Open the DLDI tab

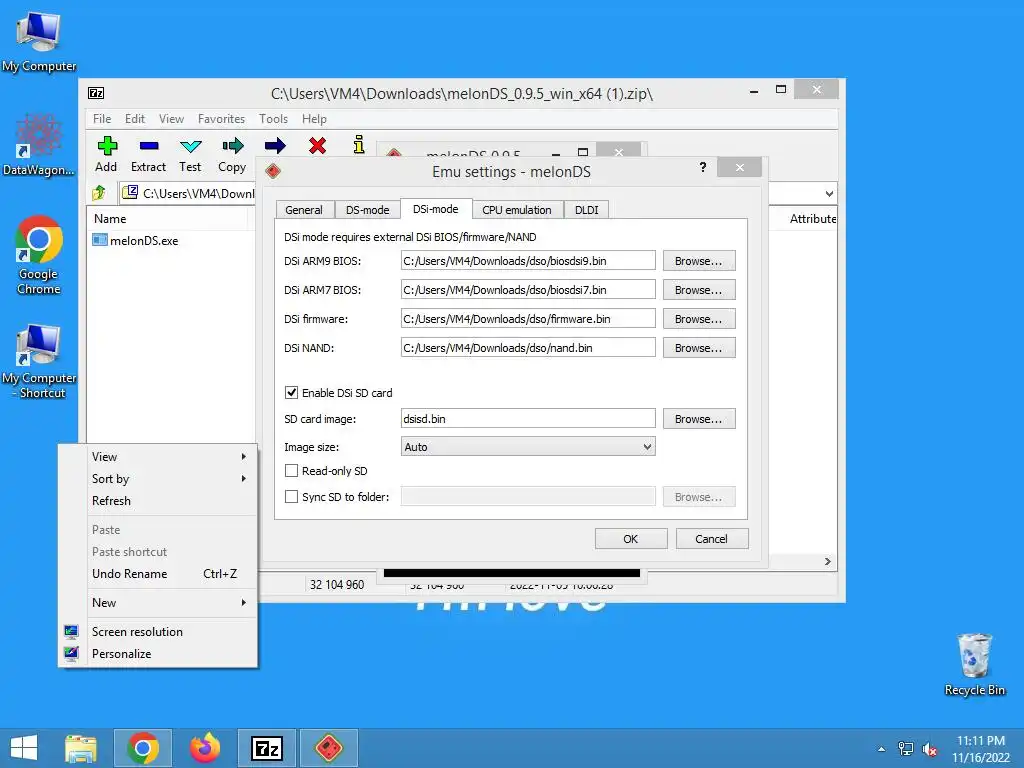[586, 210]
